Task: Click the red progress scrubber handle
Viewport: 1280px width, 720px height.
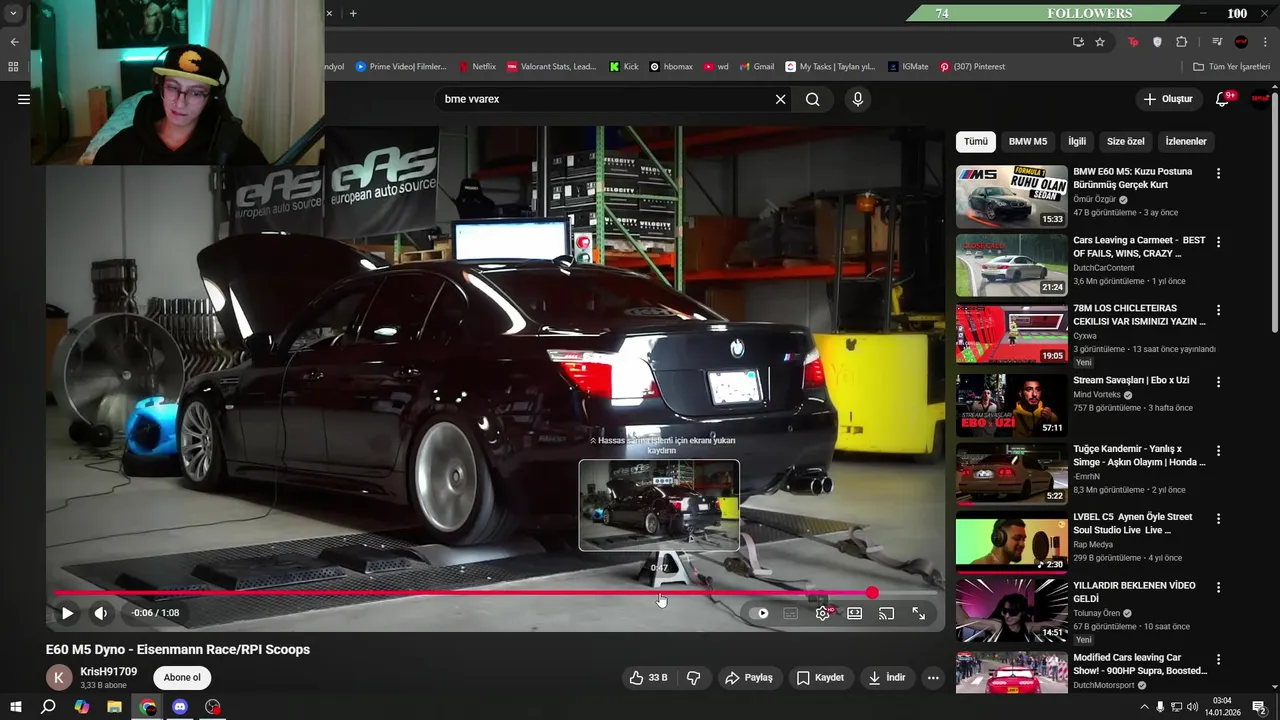Action: point(873,593)
